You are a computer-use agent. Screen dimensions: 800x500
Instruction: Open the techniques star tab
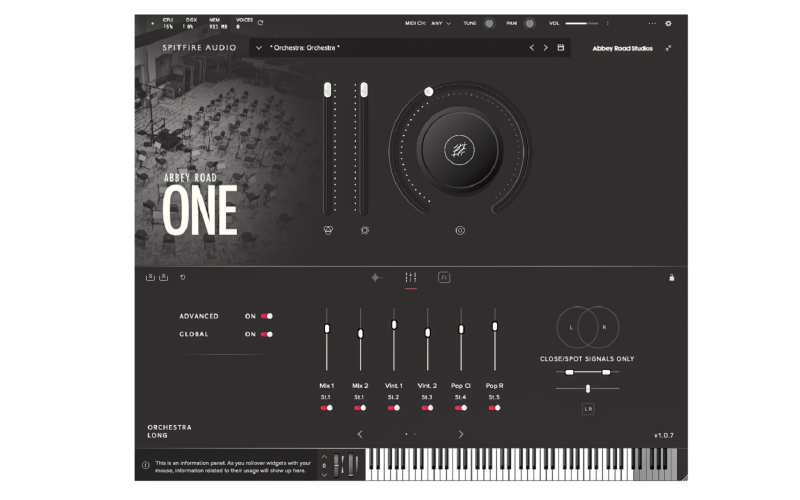(x=377, y=278)
